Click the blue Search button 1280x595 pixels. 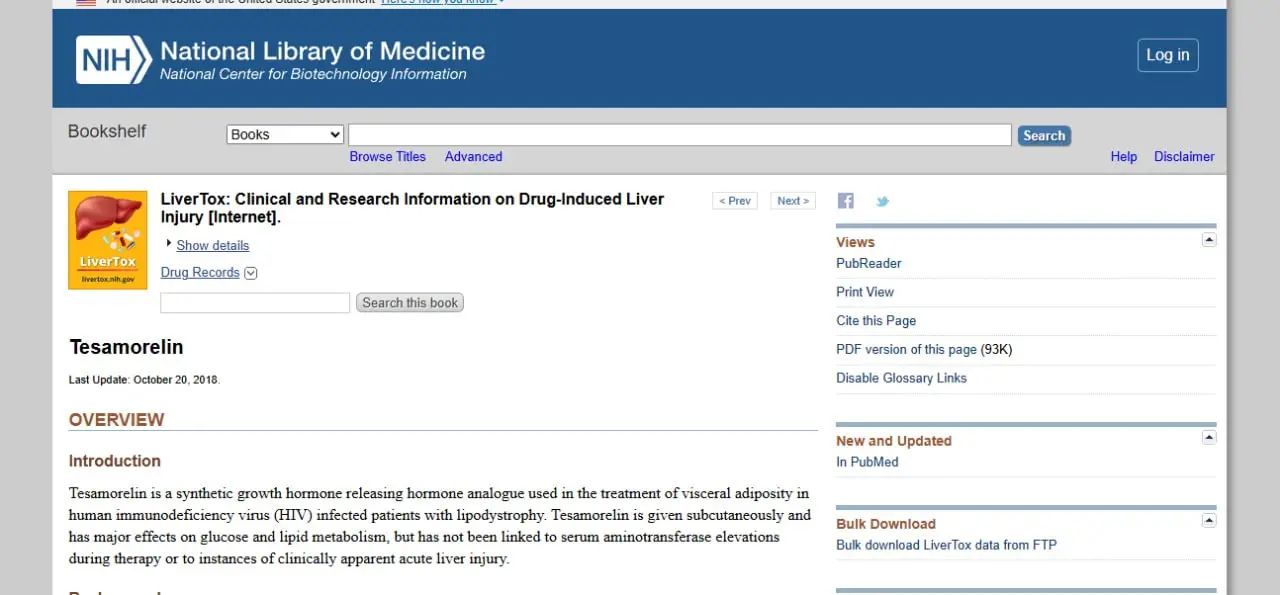tap(1044, 136)
